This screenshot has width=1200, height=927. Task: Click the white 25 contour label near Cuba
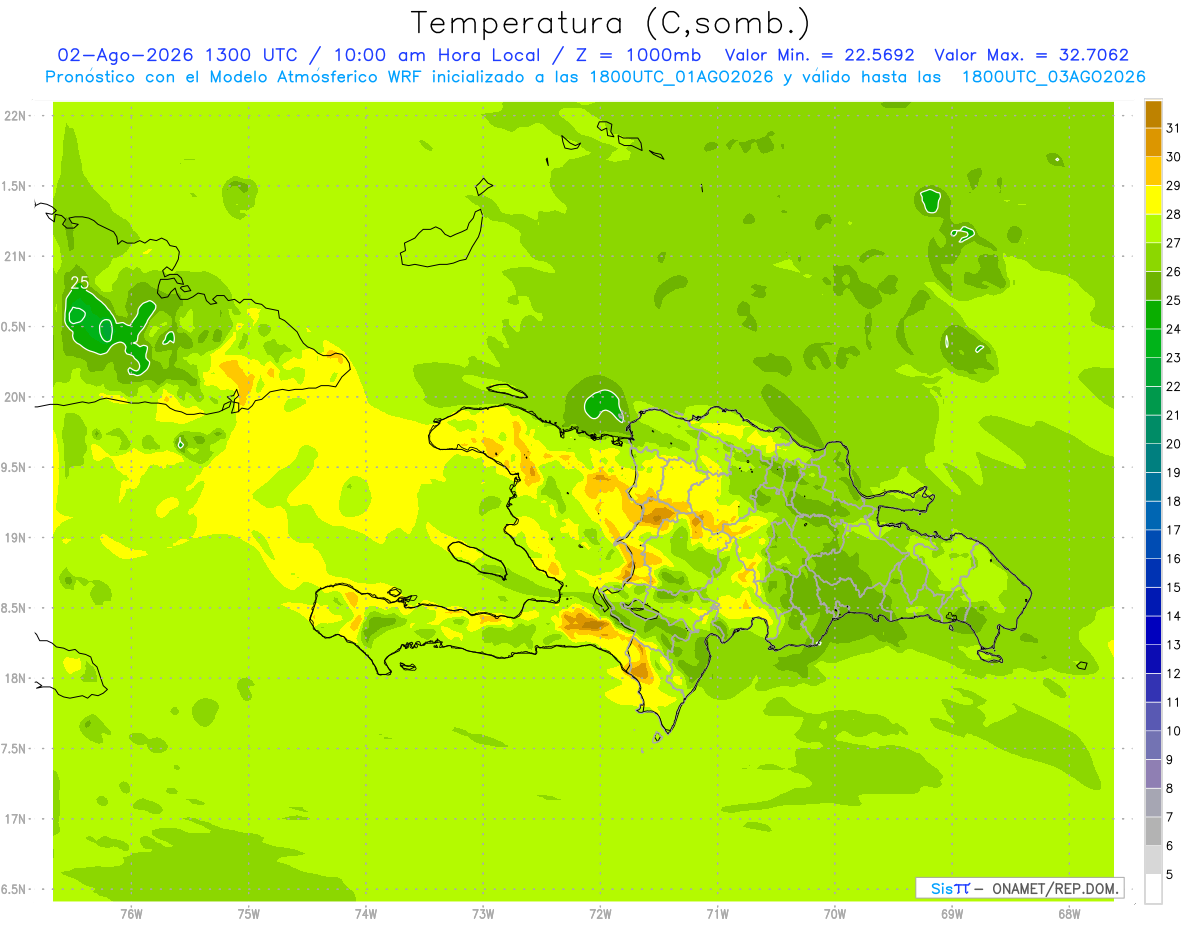(79, 283)
